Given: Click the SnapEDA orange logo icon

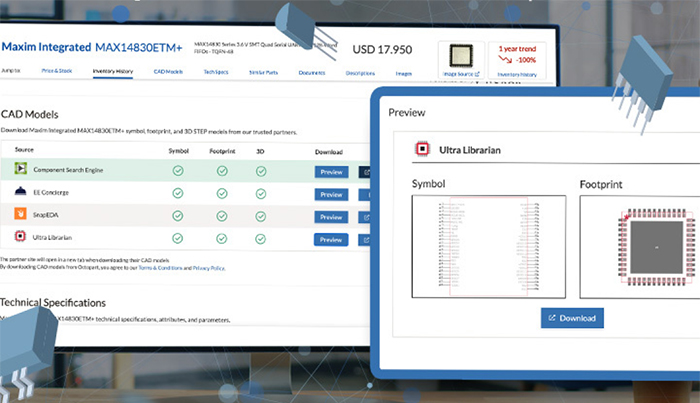Looking at the screenshot, I should pos(21,215).
